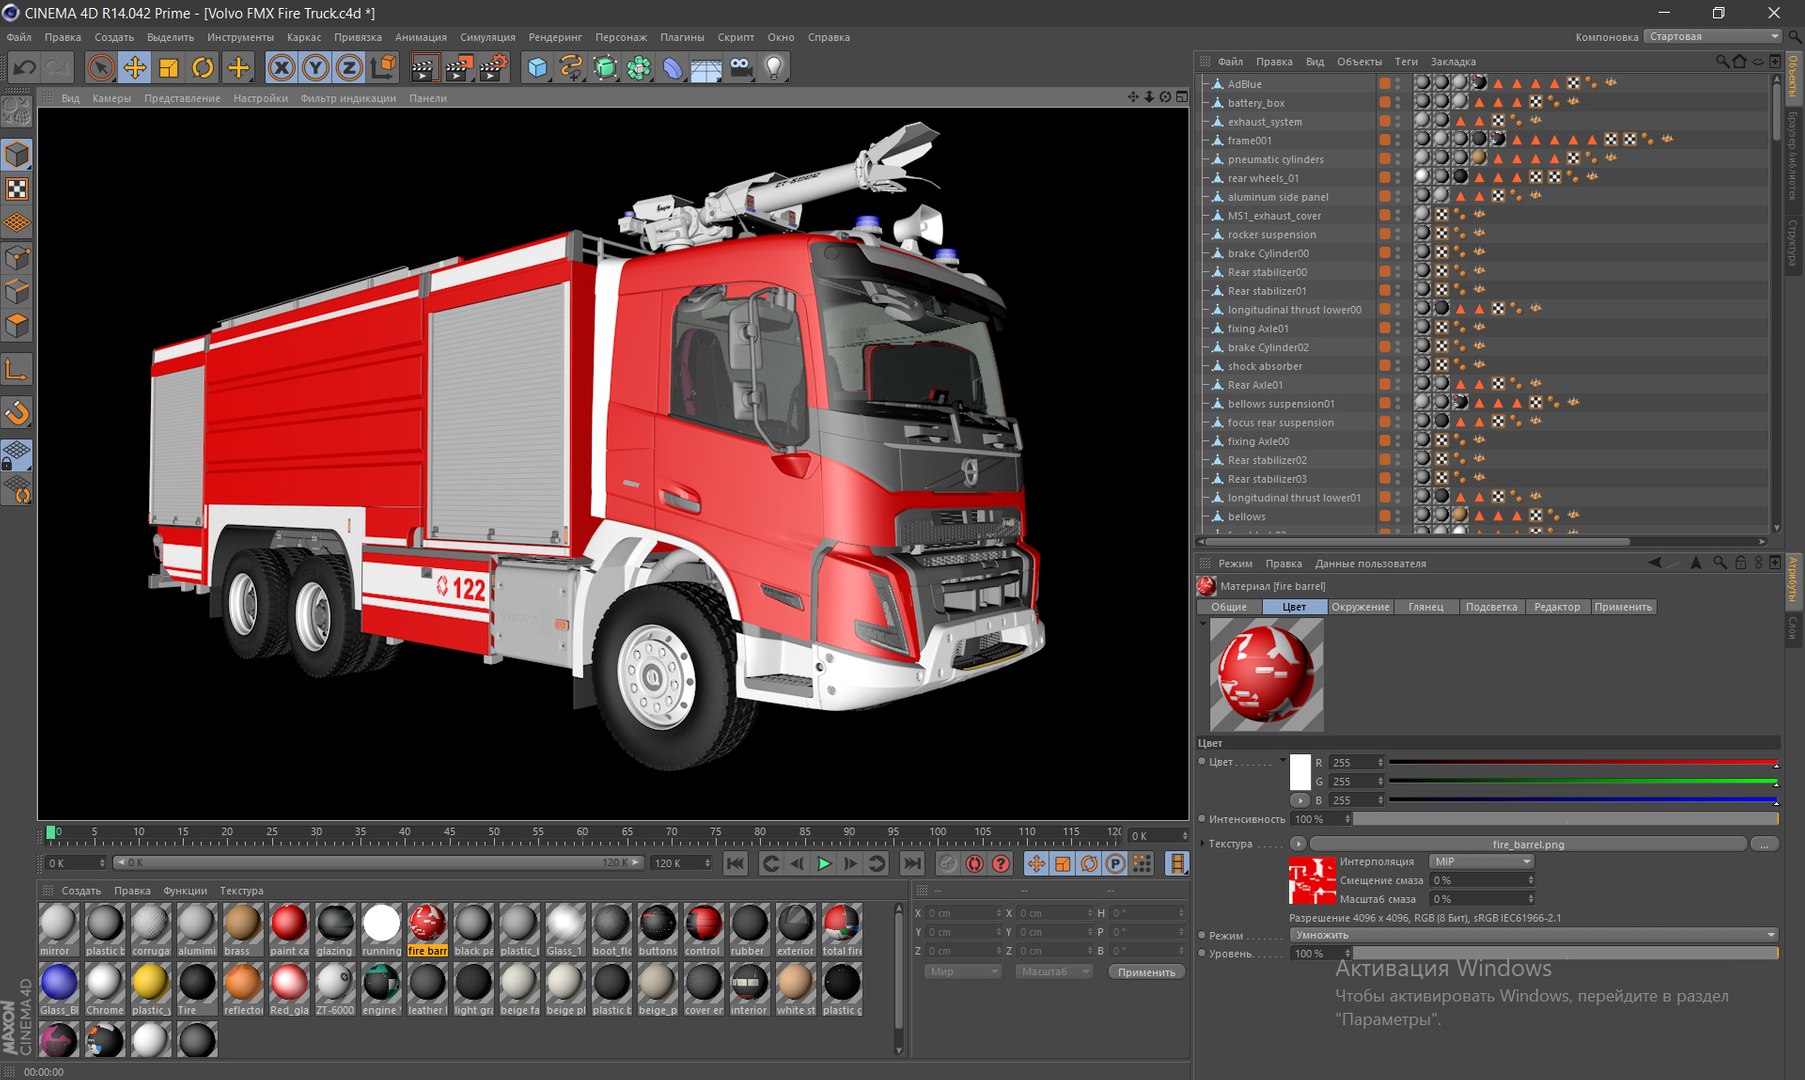Screen dimensions: 1805x1080
Task: Click the render view clapperboard icon
Action: tap(424, 67)
